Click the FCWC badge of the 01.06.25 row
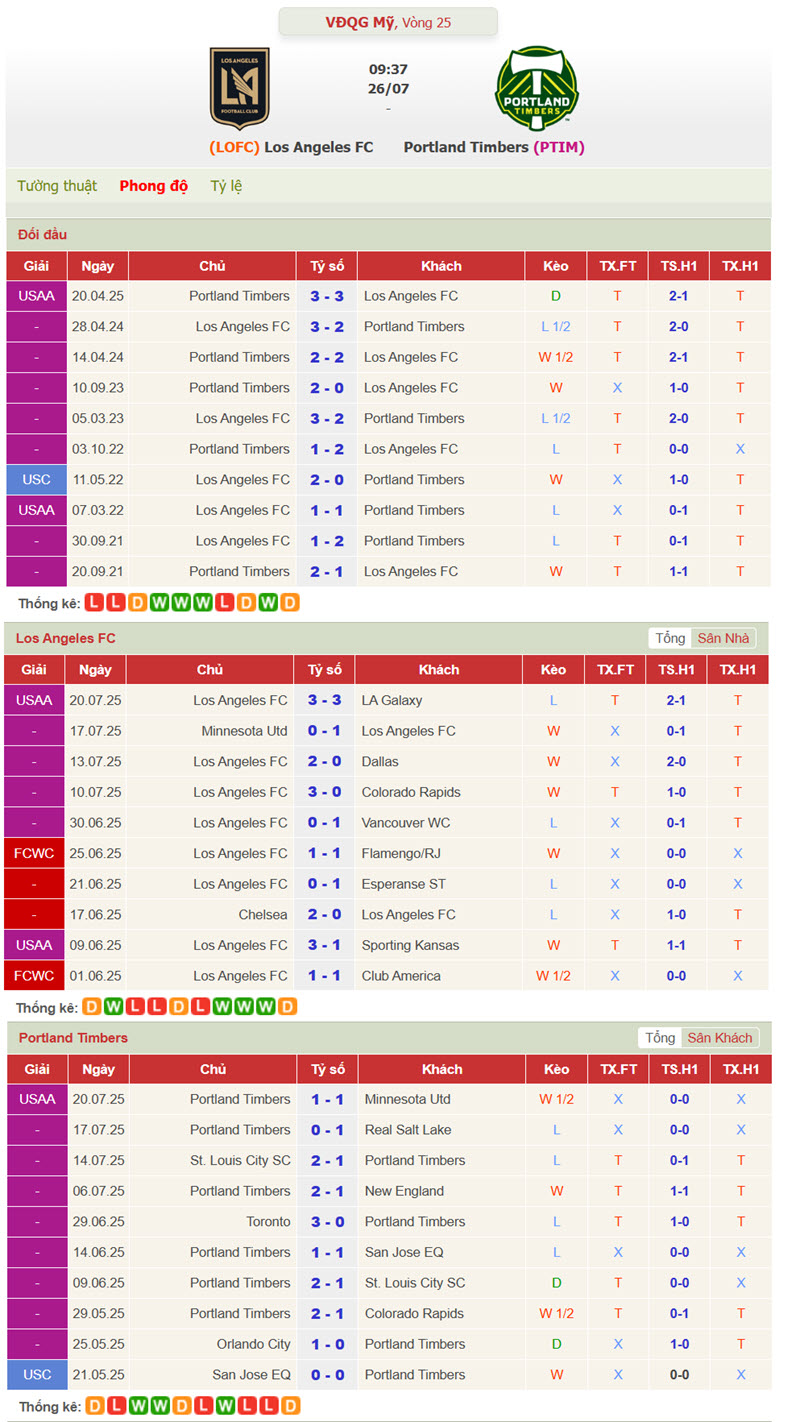800x1422 pixels. pos(34,976)
